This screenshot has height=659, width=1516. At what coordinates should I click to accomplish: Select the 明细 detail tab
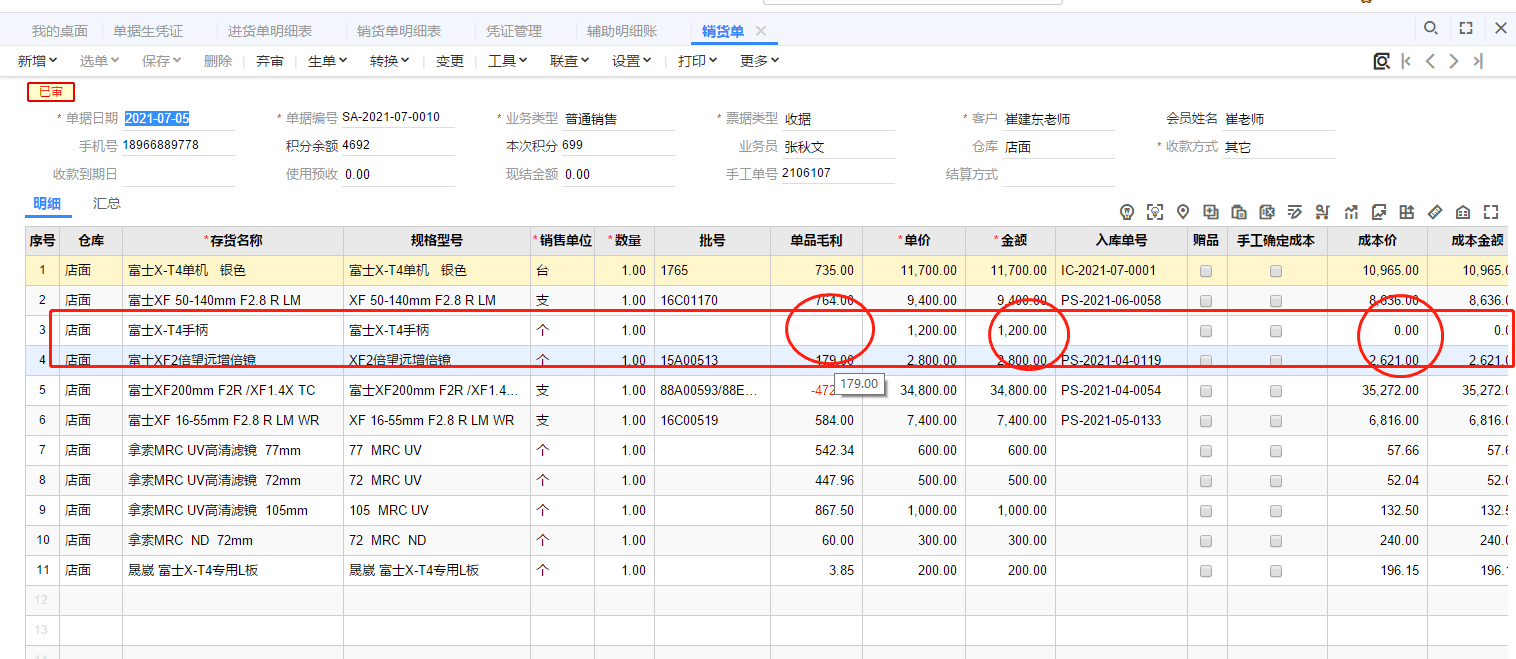(x=47, y=204)
